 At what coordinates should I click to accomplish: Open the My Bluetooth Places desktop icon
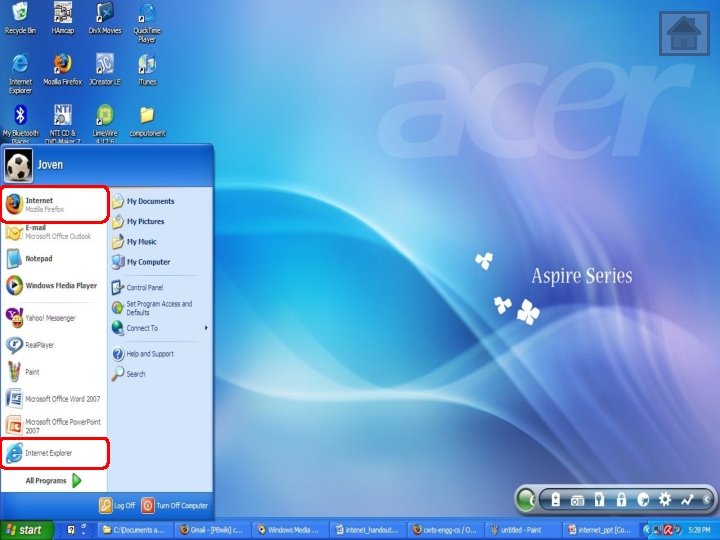[x=20, y=123]
